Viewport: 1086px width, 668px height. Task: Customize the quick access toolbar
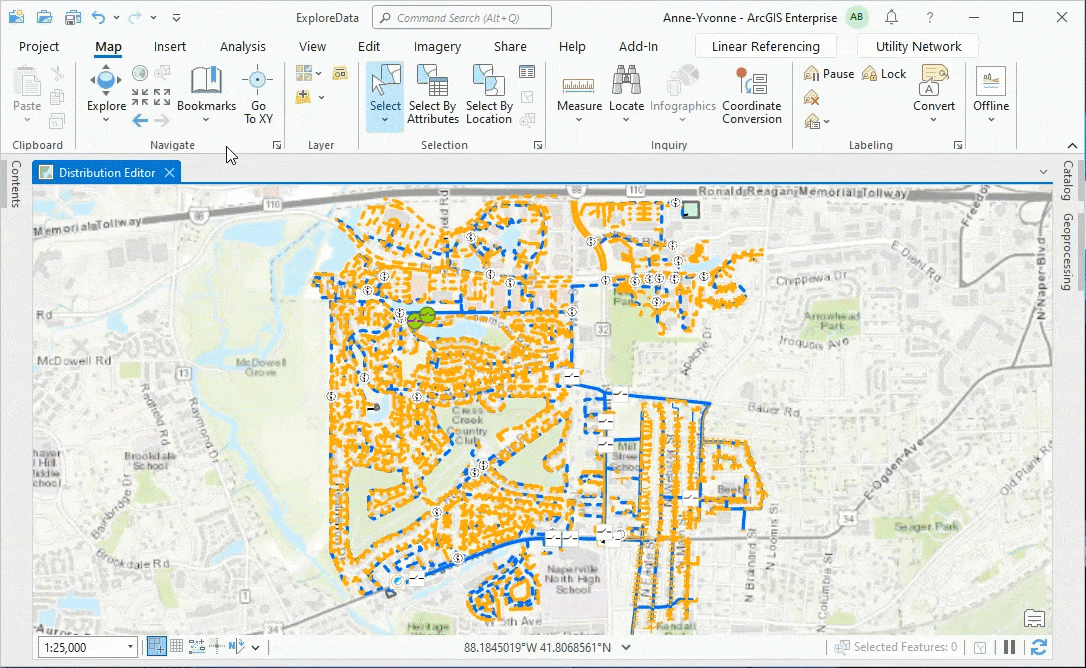point(177,17)
